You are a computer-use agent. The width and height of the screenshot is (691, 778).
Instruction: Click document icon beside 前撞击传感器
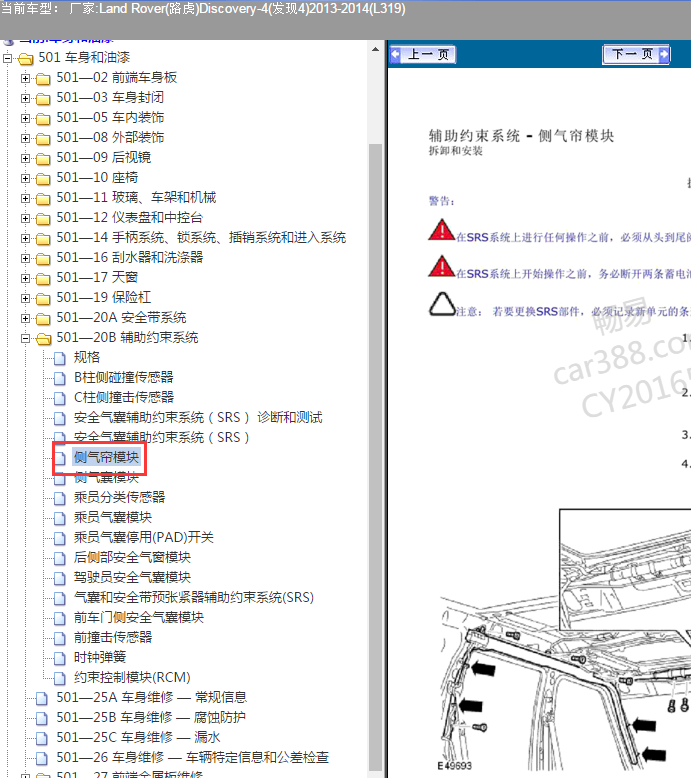(60, 638)
